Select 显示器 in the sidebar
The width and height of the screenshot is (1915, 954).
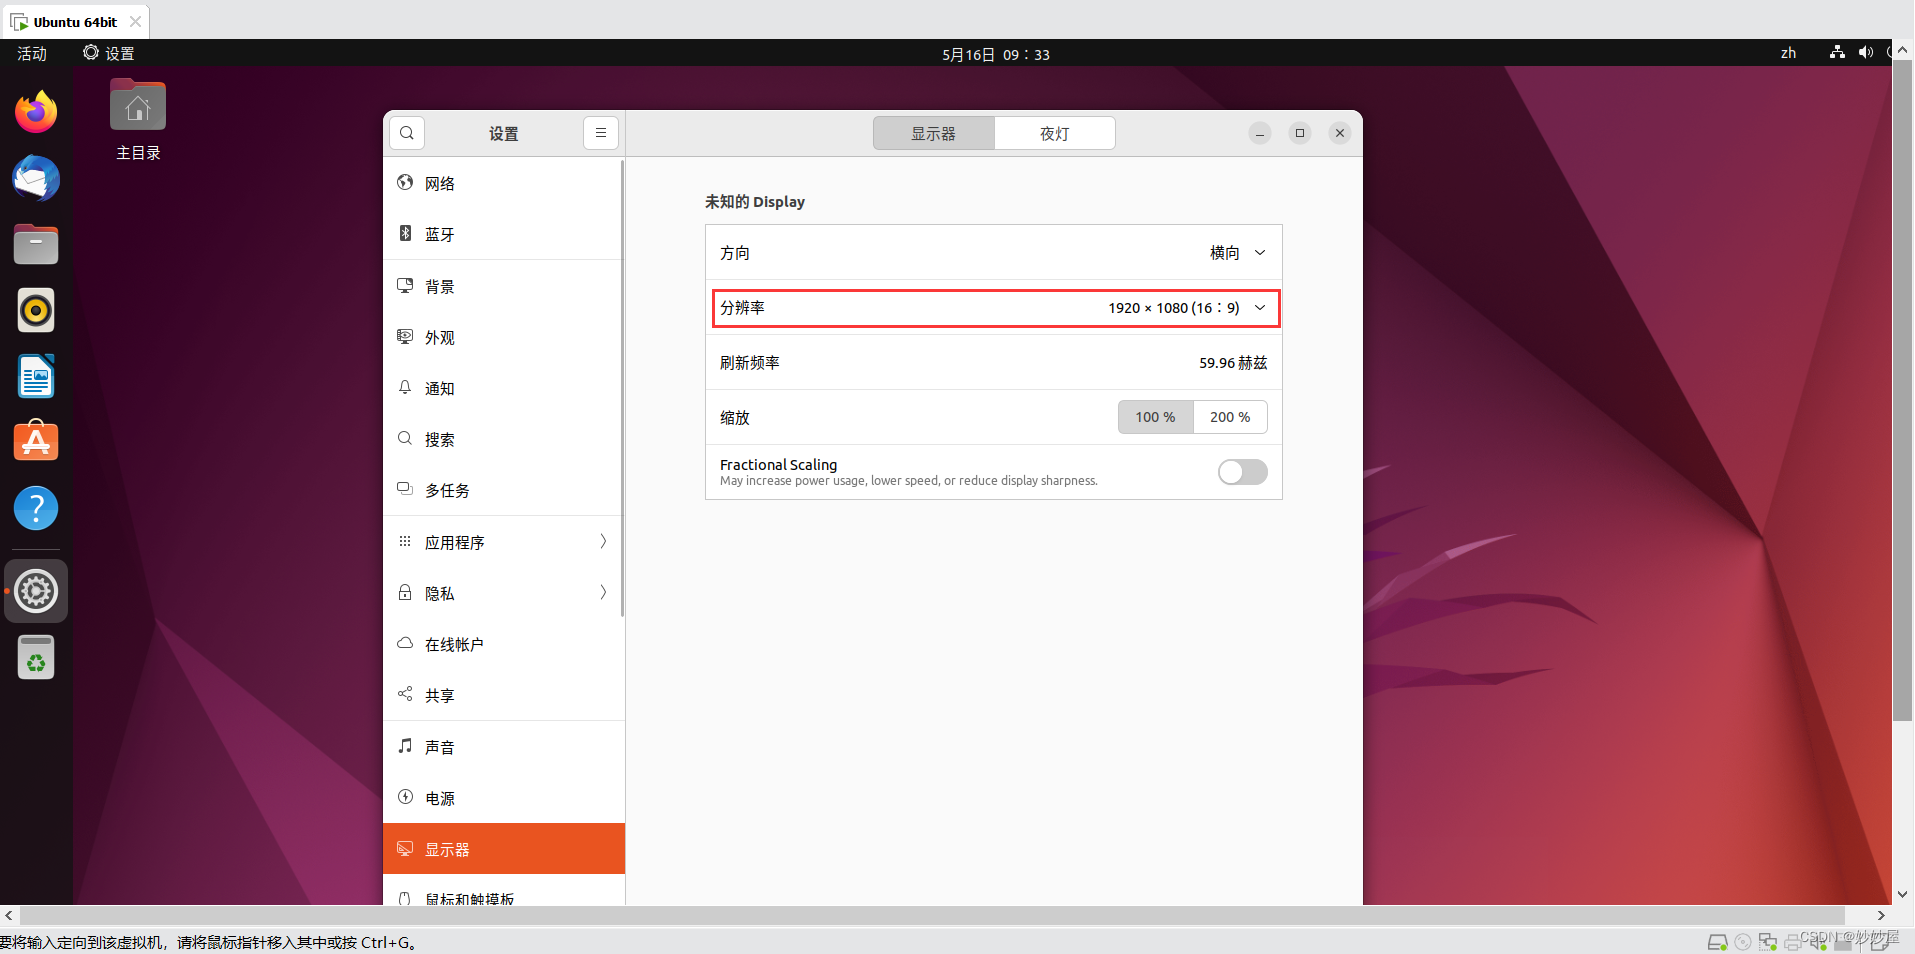[504, 849]
